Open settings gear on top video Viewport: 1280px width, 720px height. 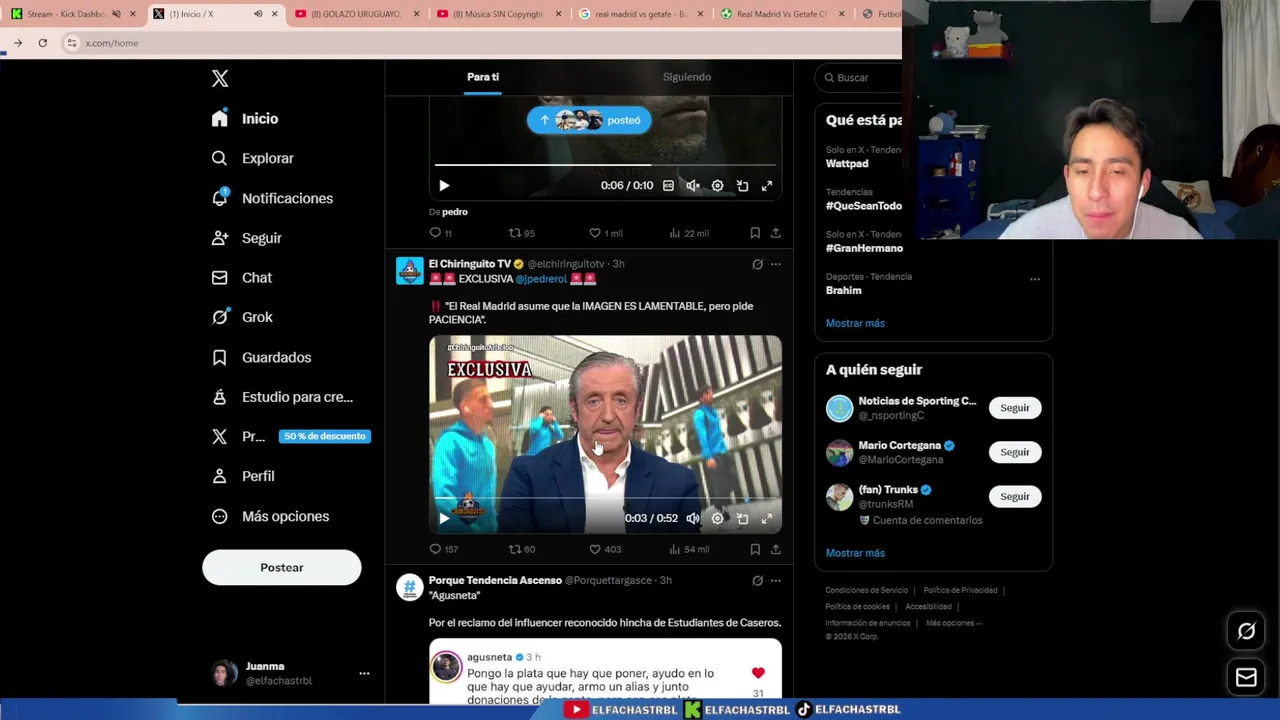click(x=717, y=186)
